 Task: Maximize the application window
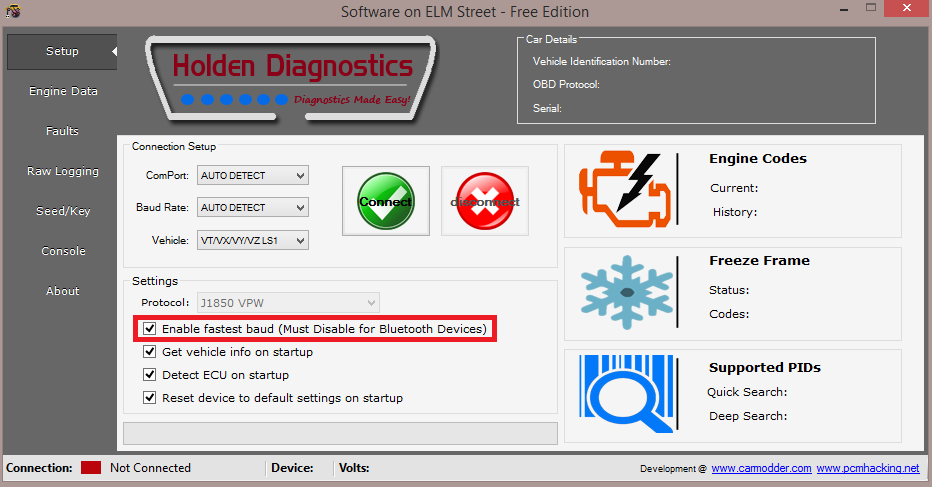871,8
